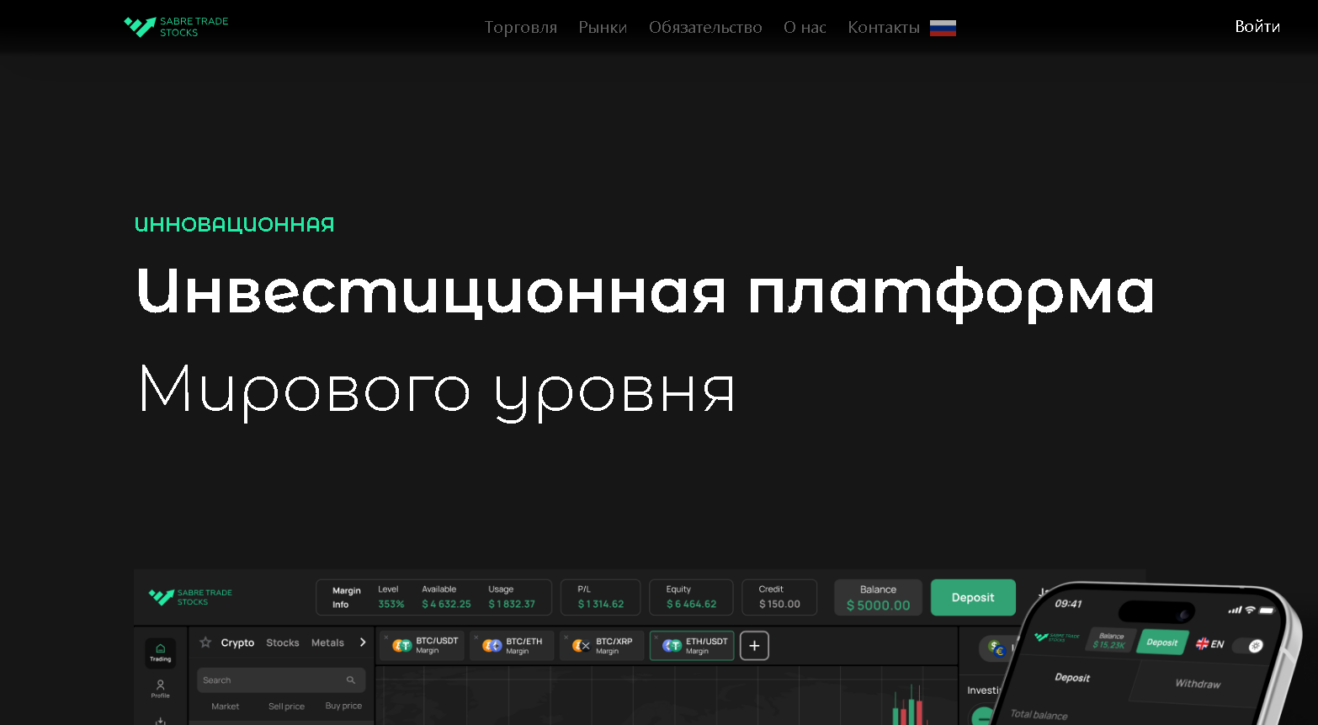Click the green Deposit button on the phone header
The width and height of the screenshot is (1318, 725).
pyautogui.click(x=1162, y=642)
